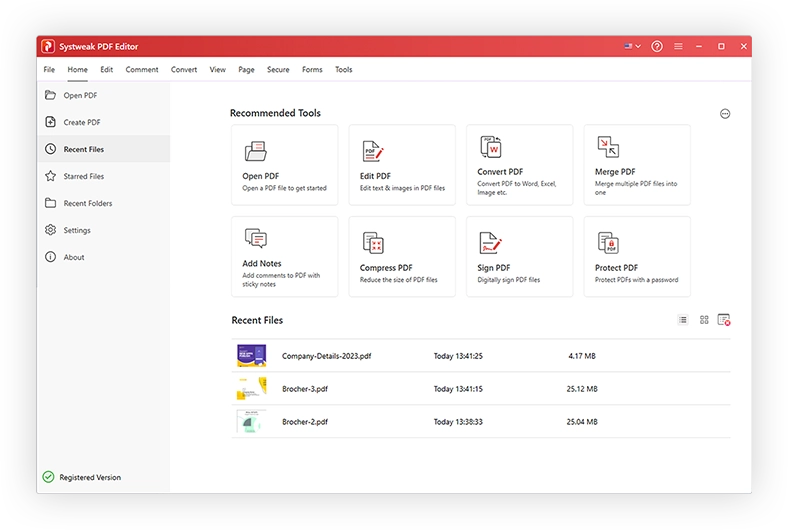Switch recent files to list view
The width and height of the screenshot is (788, 530).
tap(683, 320)
